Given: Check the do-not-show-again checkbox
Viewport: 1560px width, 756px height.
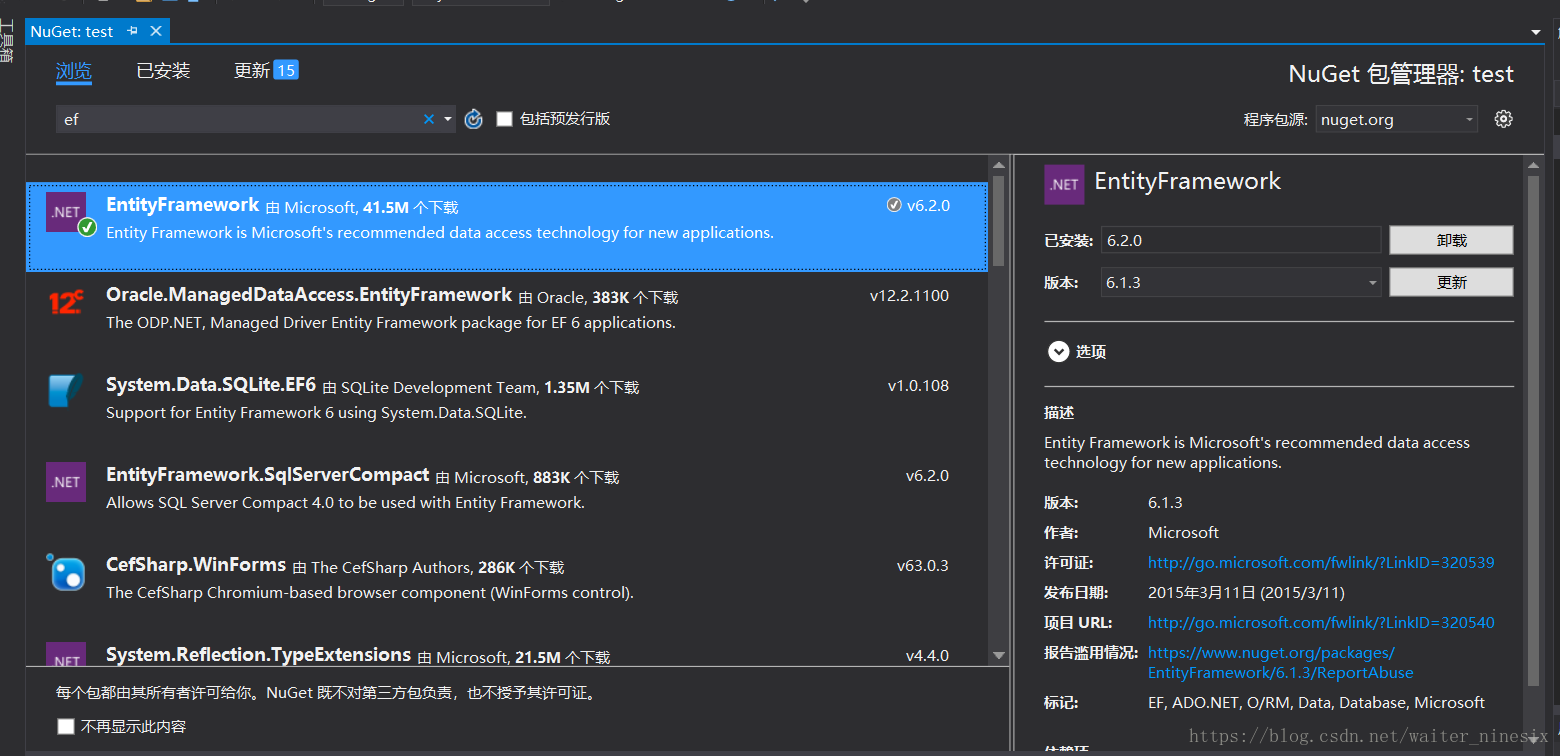Looking at the screenshot, I should 66,726.
